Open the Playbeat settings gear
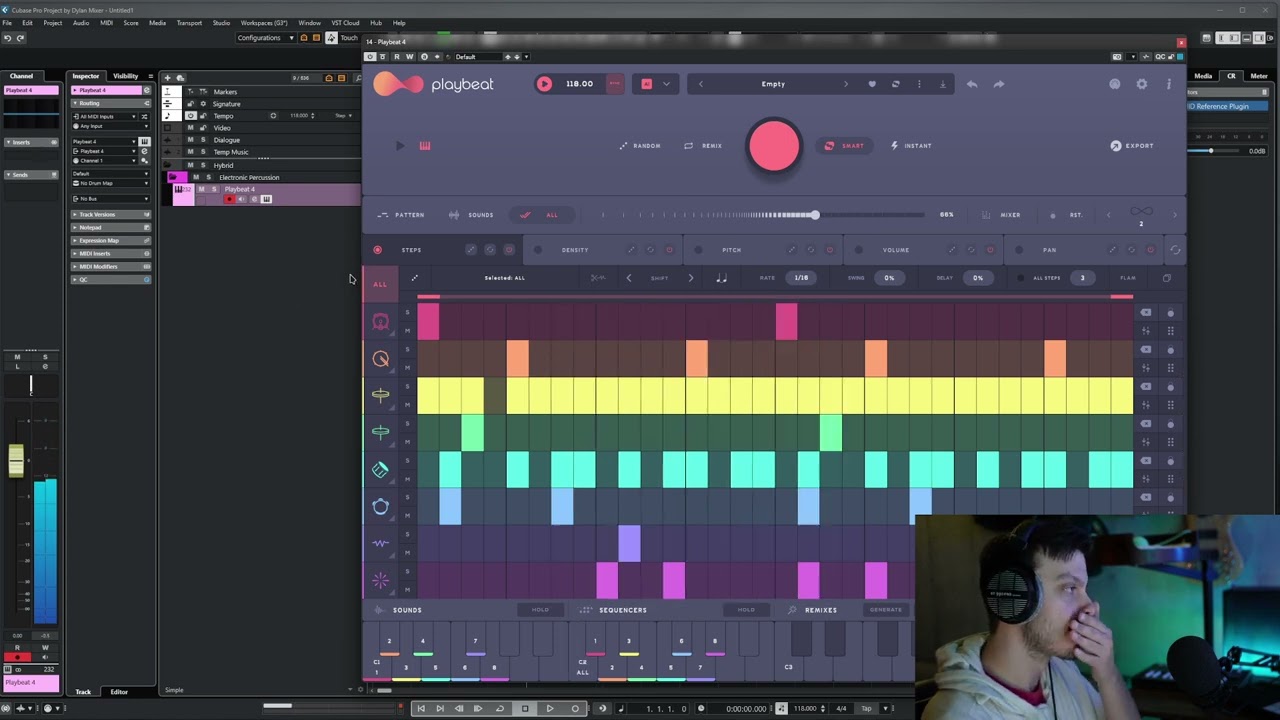The width and height of the screenshot is (1280, 720). [1142, 84]
